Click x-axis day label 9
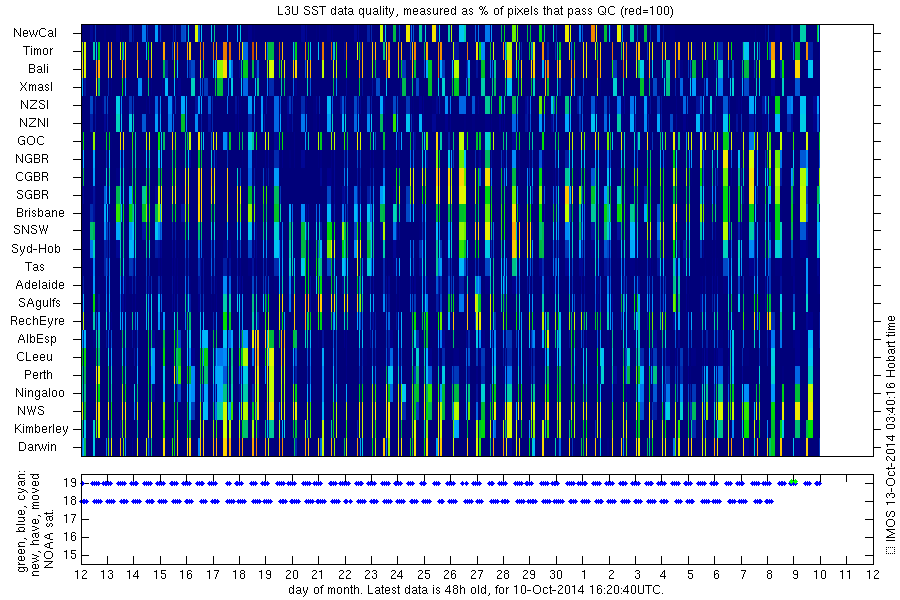 pyautogui.click(x=795, y=575)
